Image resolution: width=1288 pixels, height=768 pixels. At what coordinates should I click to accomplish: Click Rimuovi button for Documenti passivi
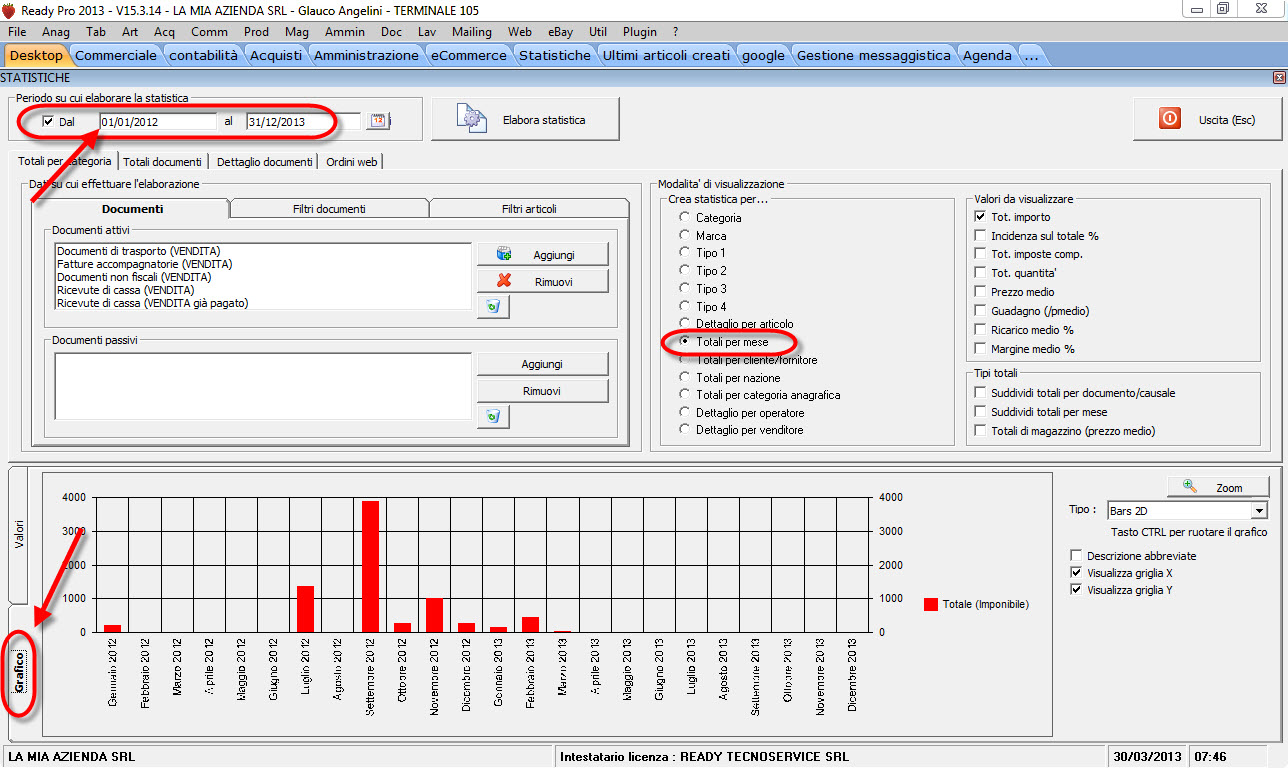click(x=542, y=391)
